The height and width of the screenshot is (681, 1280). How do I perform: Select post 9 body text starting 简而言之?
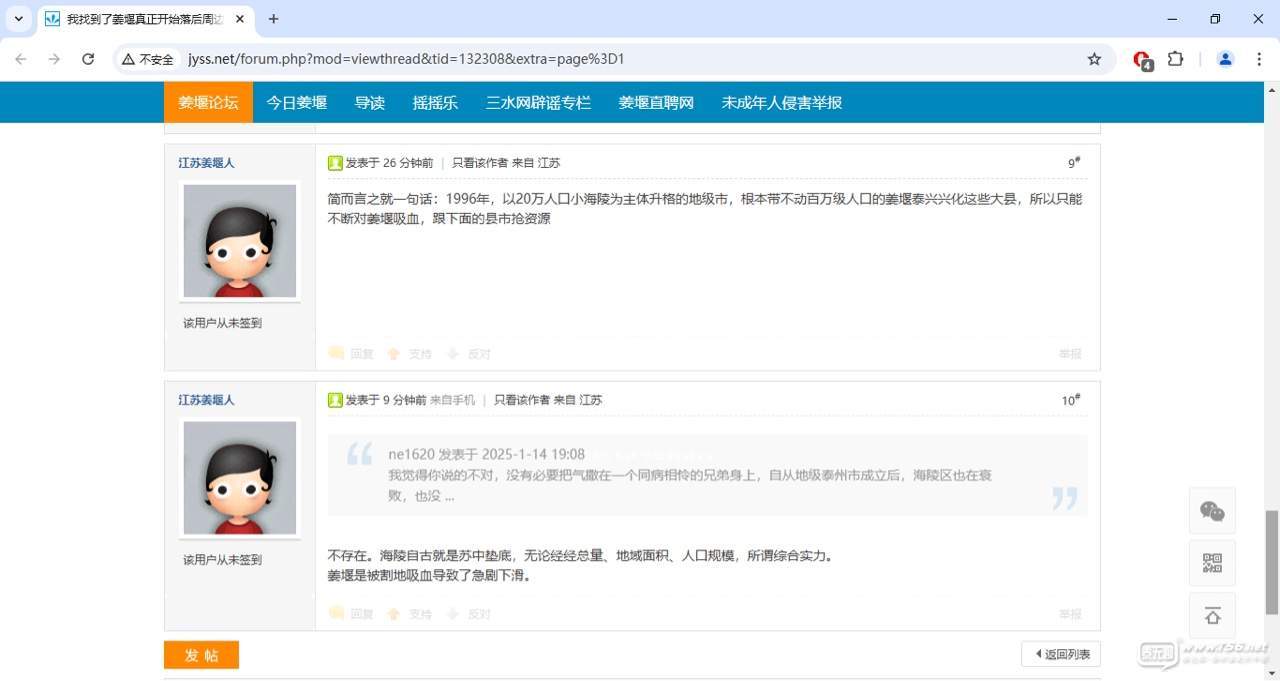(705, 208)
